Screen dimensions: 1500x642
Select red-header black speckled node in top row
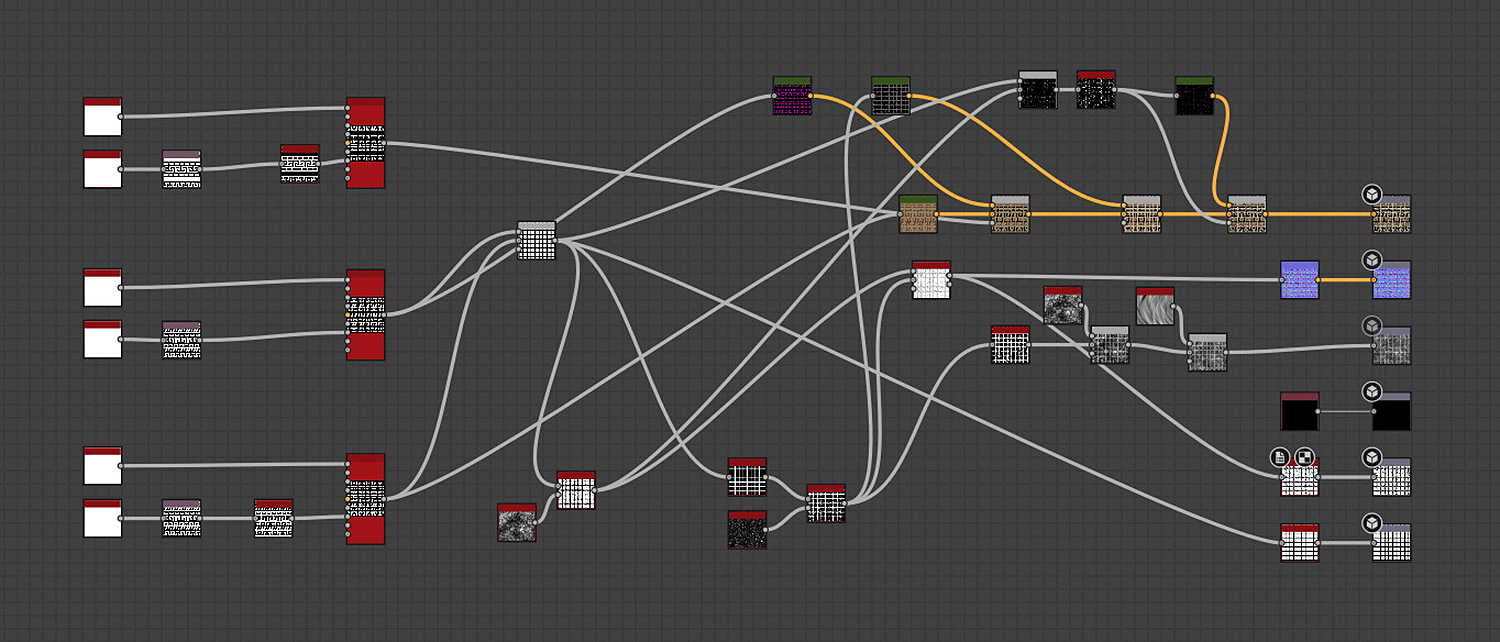coord(1096,90)
